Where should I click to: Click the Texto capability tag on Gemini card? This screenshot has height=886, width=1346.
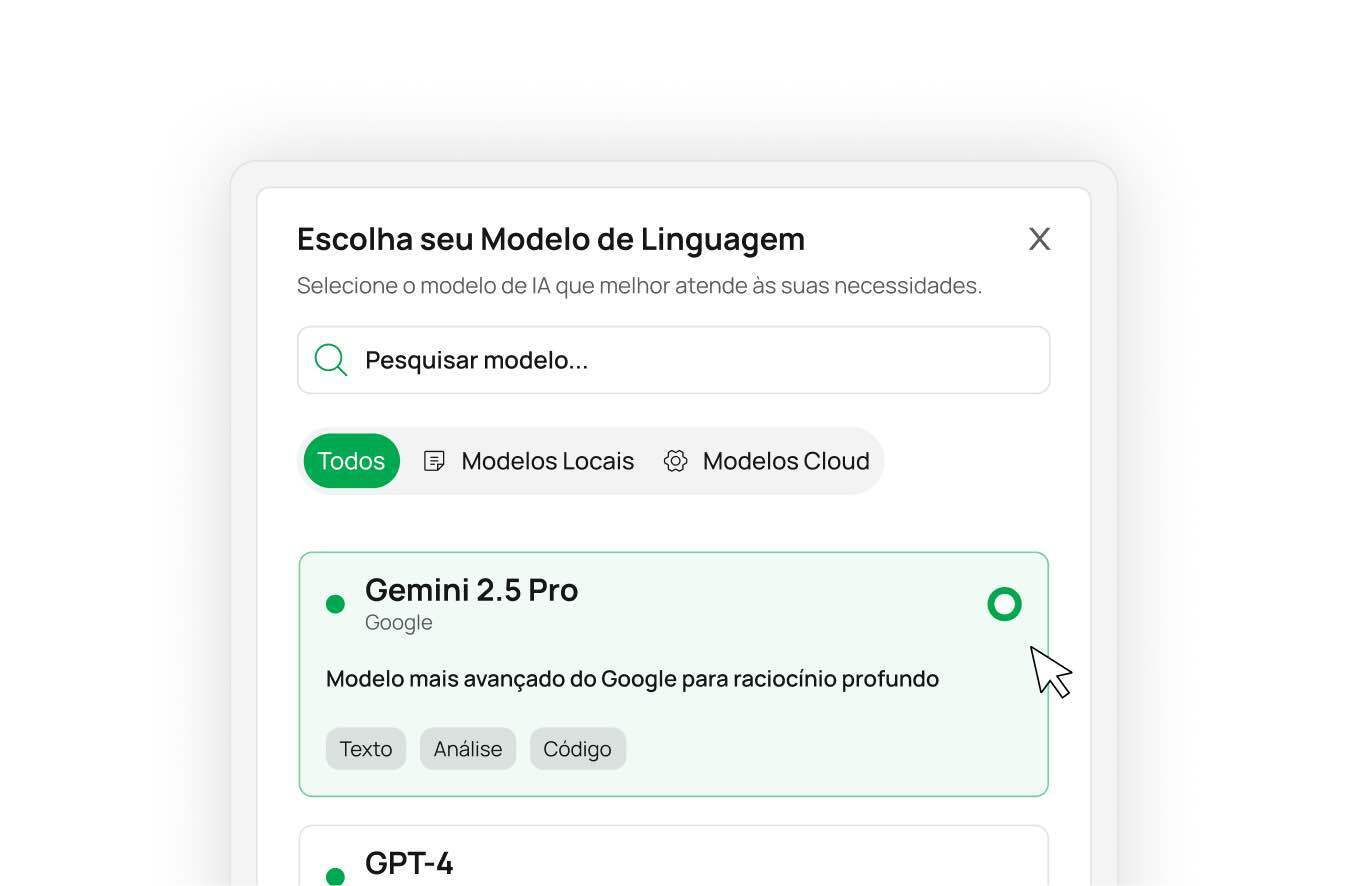(365, 748)
